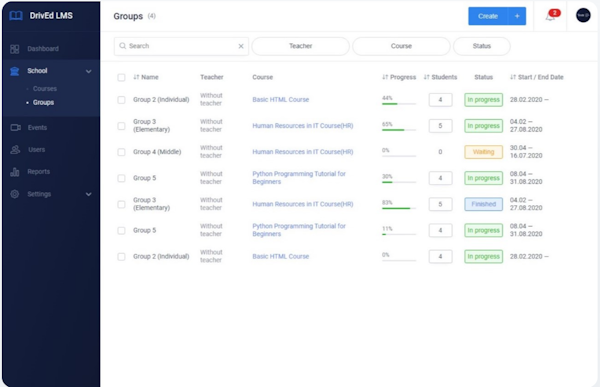Toggle the select-all checkbox in table header
This screenshot has width=600, height=387.
[121, 77]
